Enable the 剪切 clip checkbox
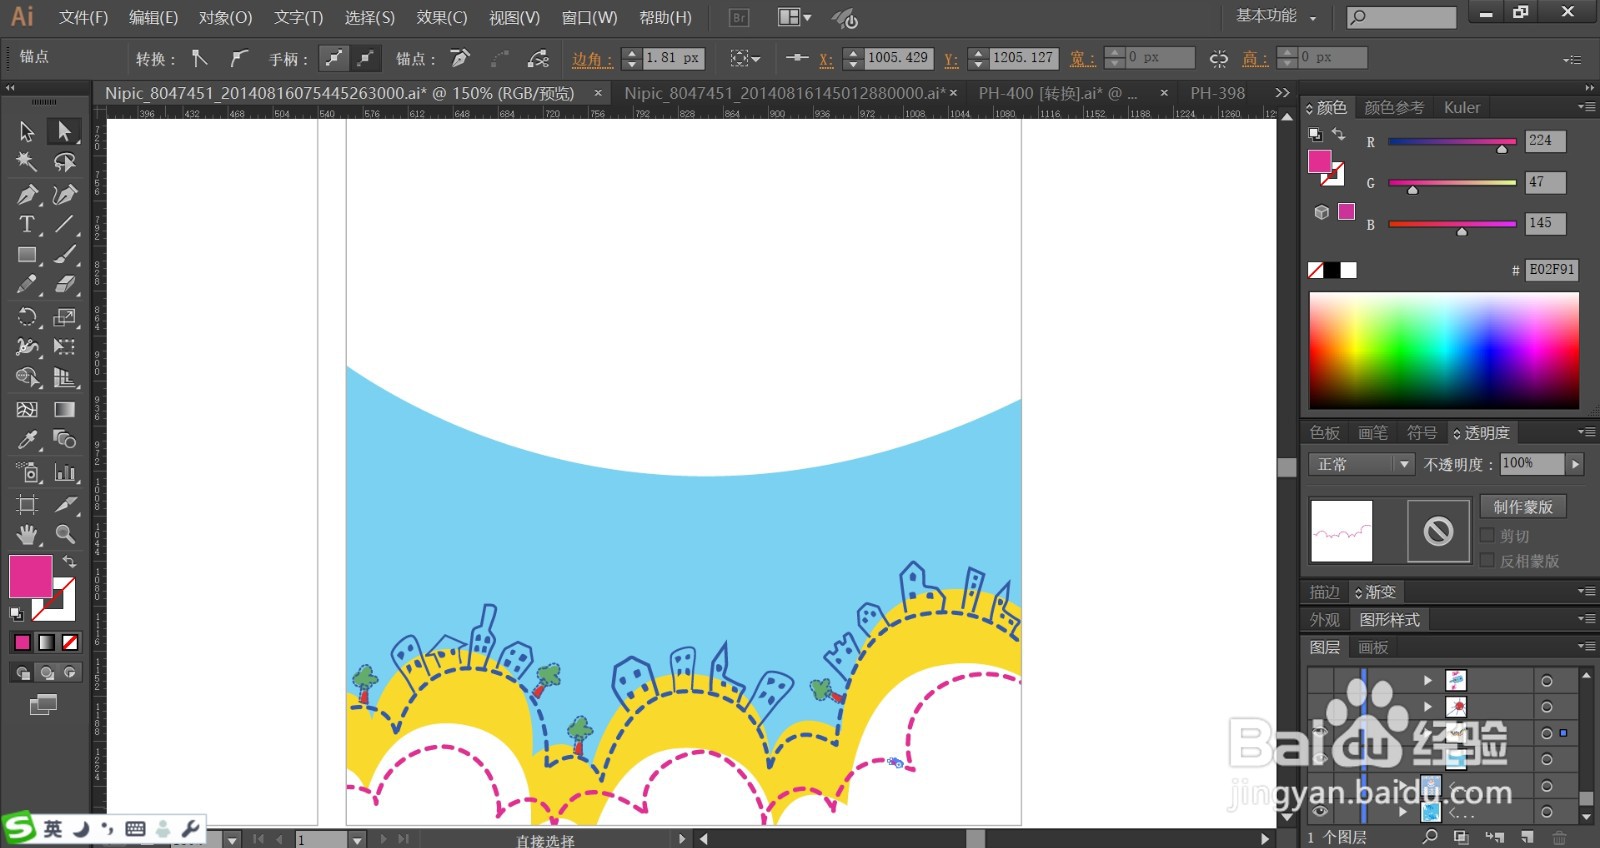Image resolution: width=1600 pixels, height=848 pixels. click(x=1487, y=536)
